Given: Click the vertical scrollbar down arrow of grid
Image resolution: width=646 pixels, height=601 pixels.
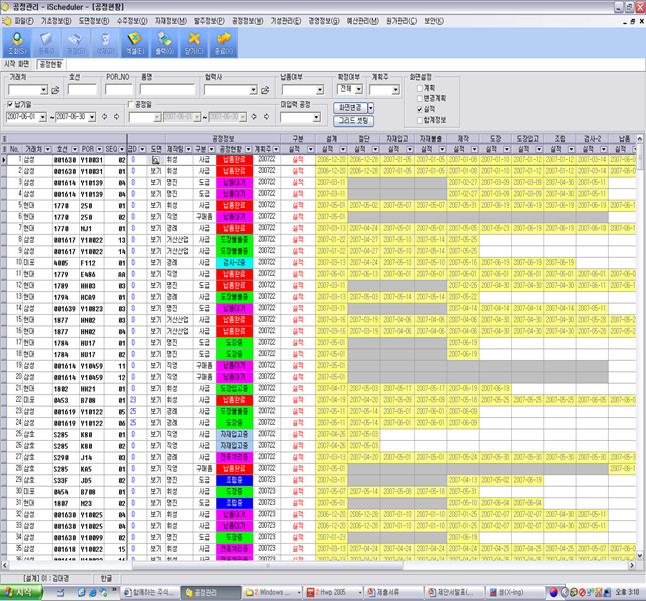Looking at the screenshot, I should pos(640,556).
